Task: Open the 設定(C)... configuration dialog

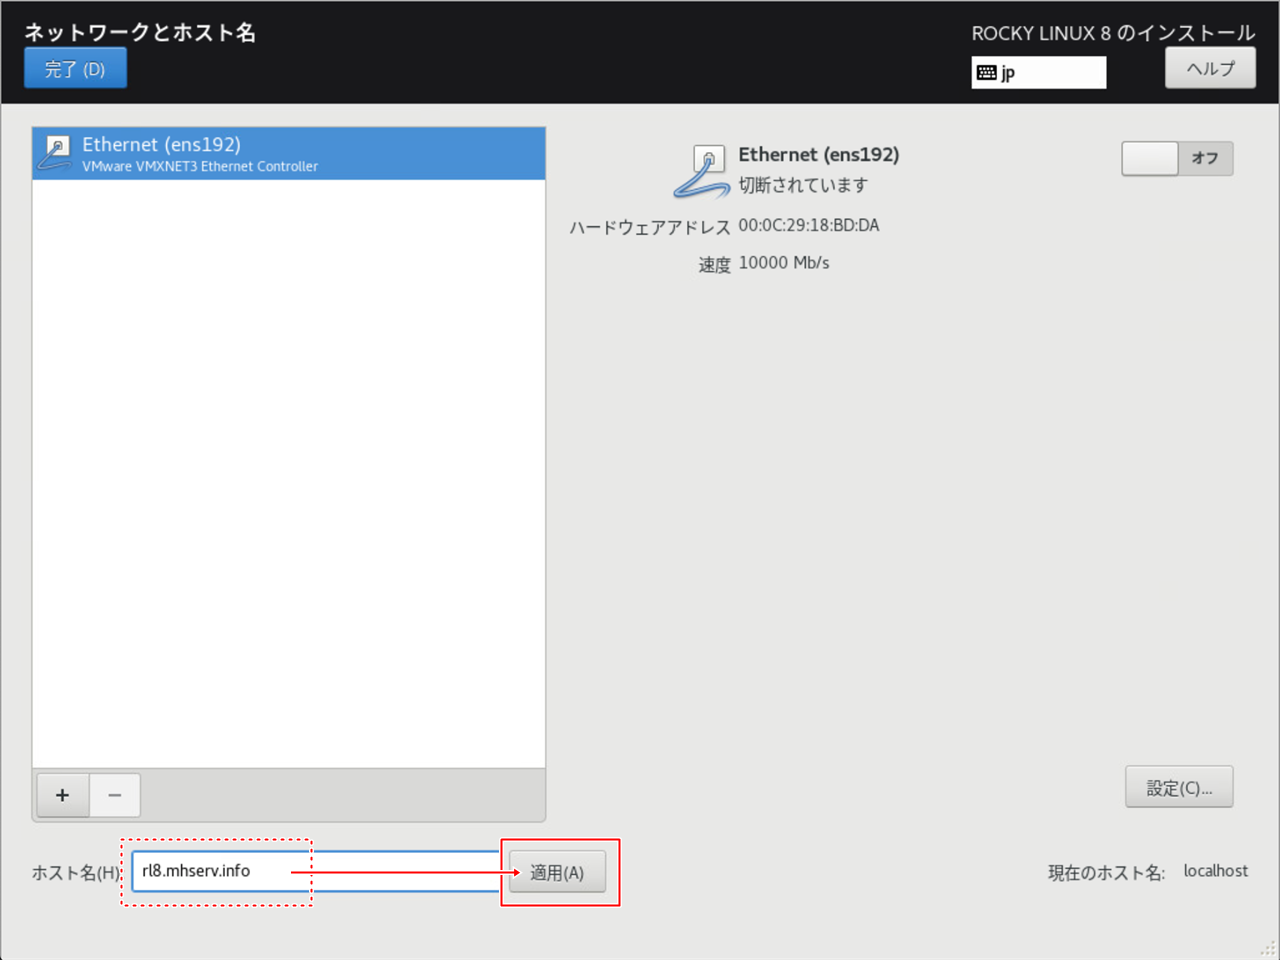Action: pyautogui.click(x=1178, y=787)
